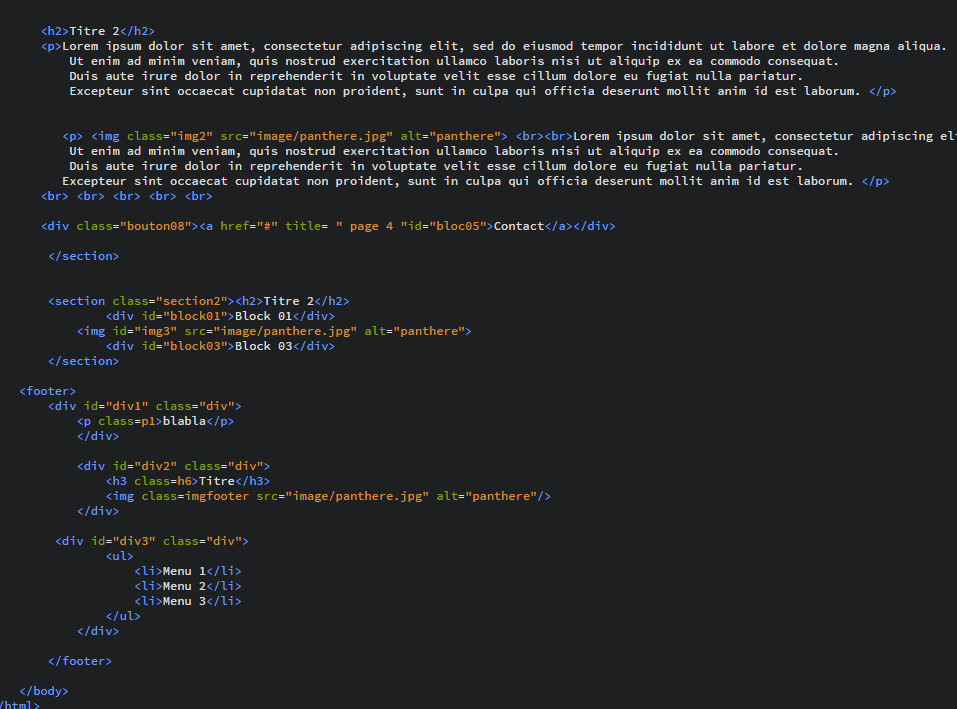
Task: Click the opening ul tag
Action: click(x=119, y=556)
